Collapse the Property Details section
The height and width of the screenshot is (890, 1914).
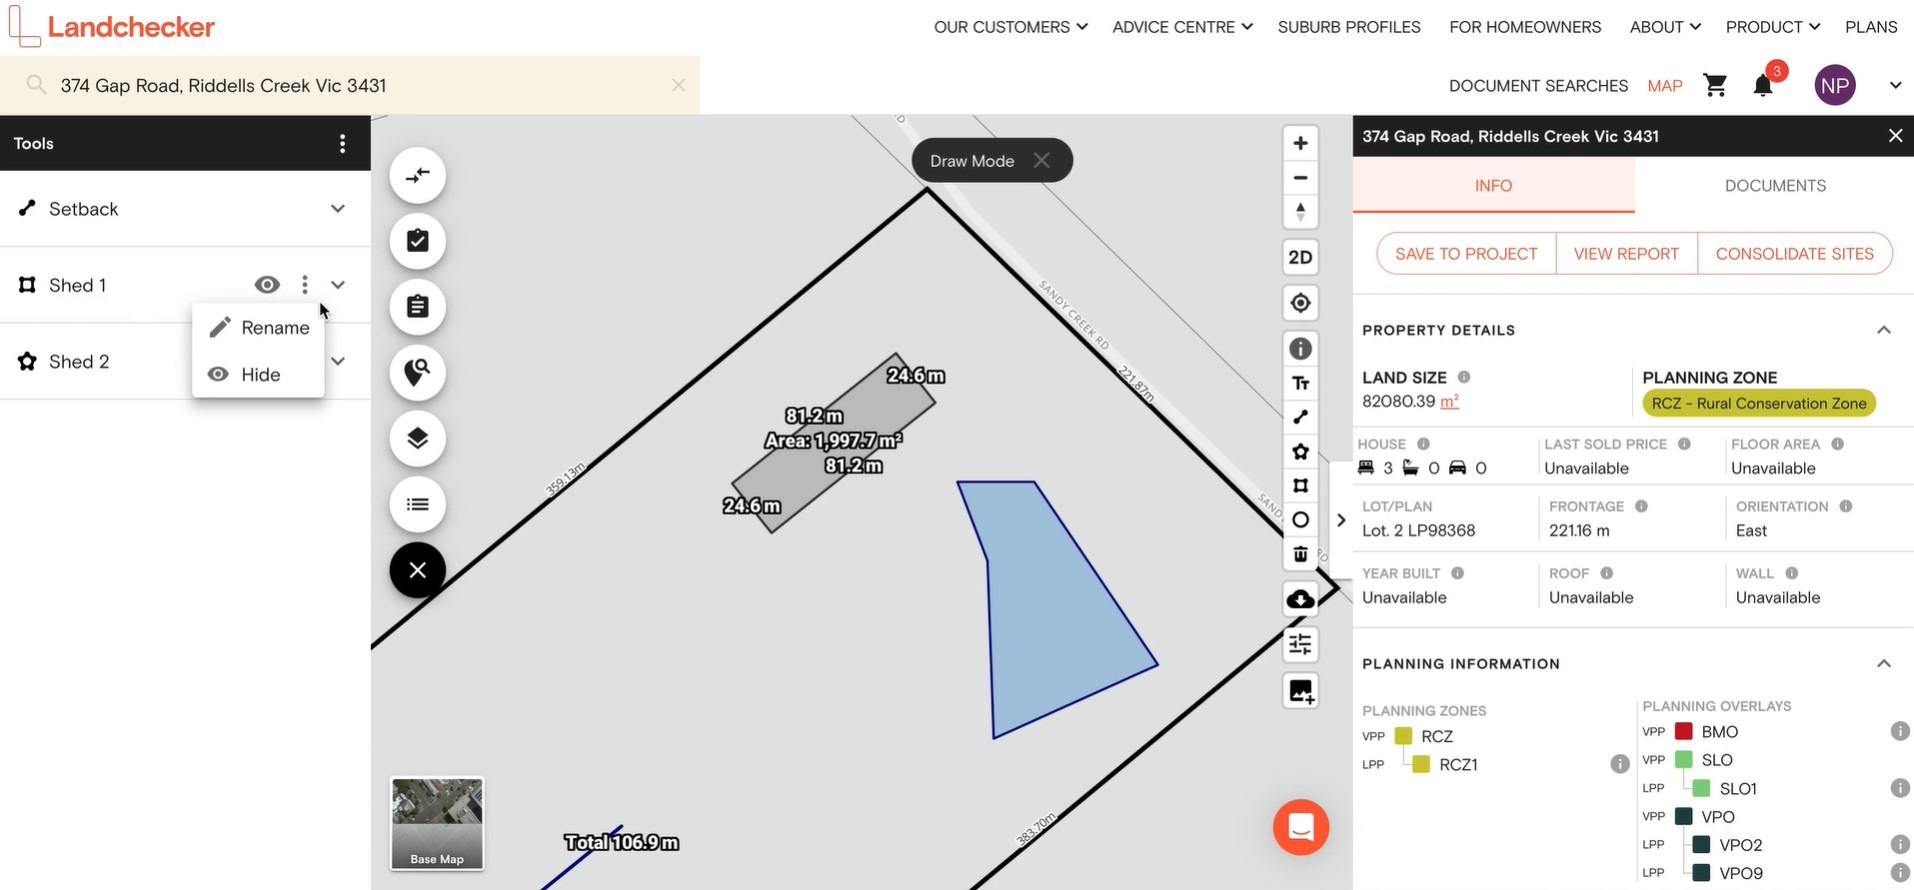1884,330
